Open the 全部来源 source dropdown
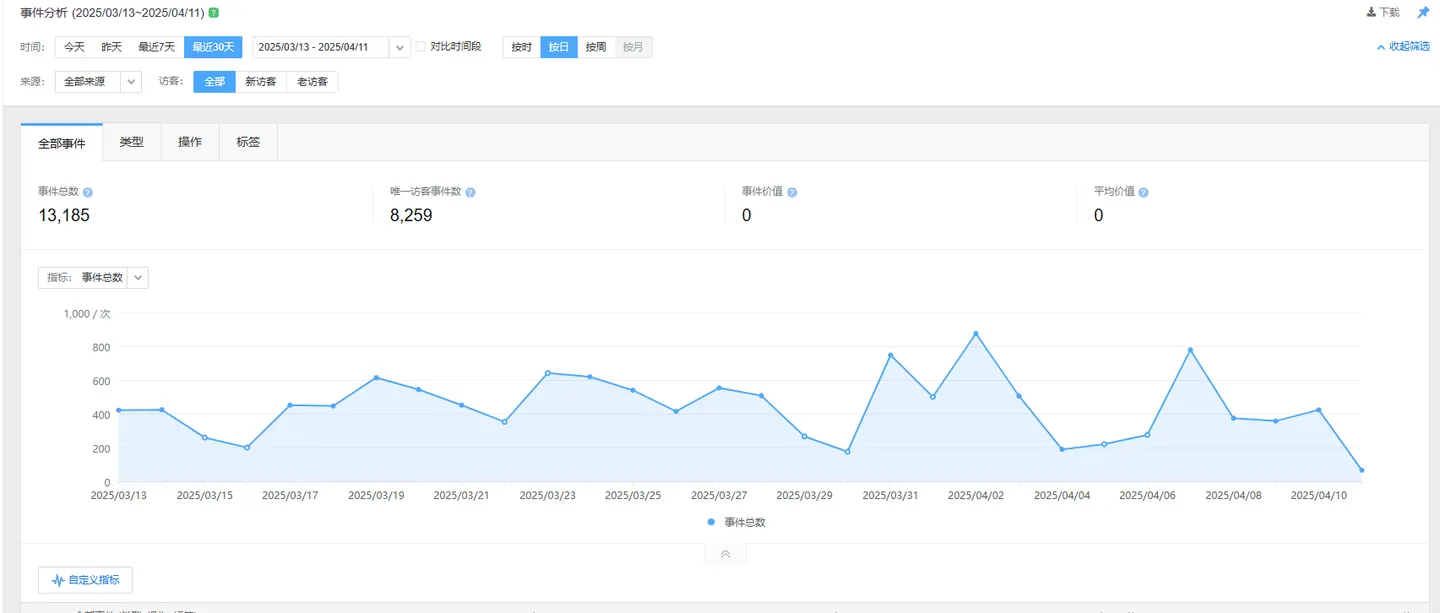1440x613 pixels. coord(98,82)
